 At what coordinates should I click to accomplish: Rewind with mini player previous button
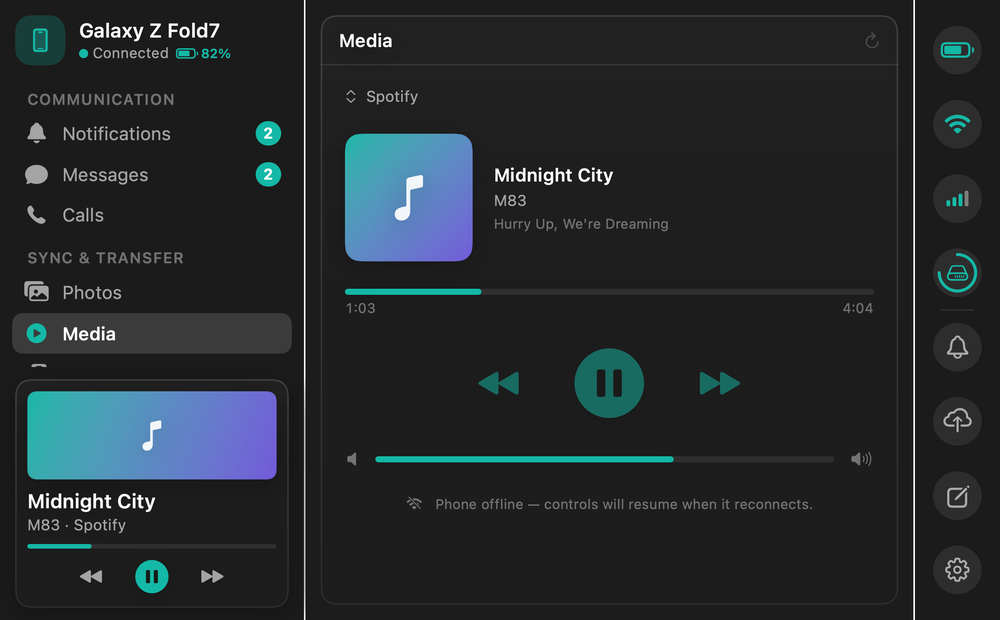91,577
